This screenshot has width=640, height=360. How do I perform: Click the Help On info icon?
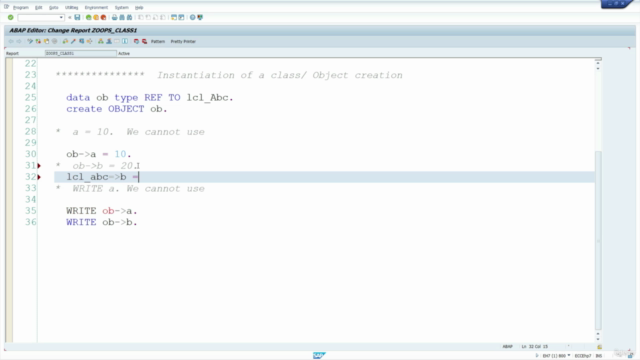(125, 41)
